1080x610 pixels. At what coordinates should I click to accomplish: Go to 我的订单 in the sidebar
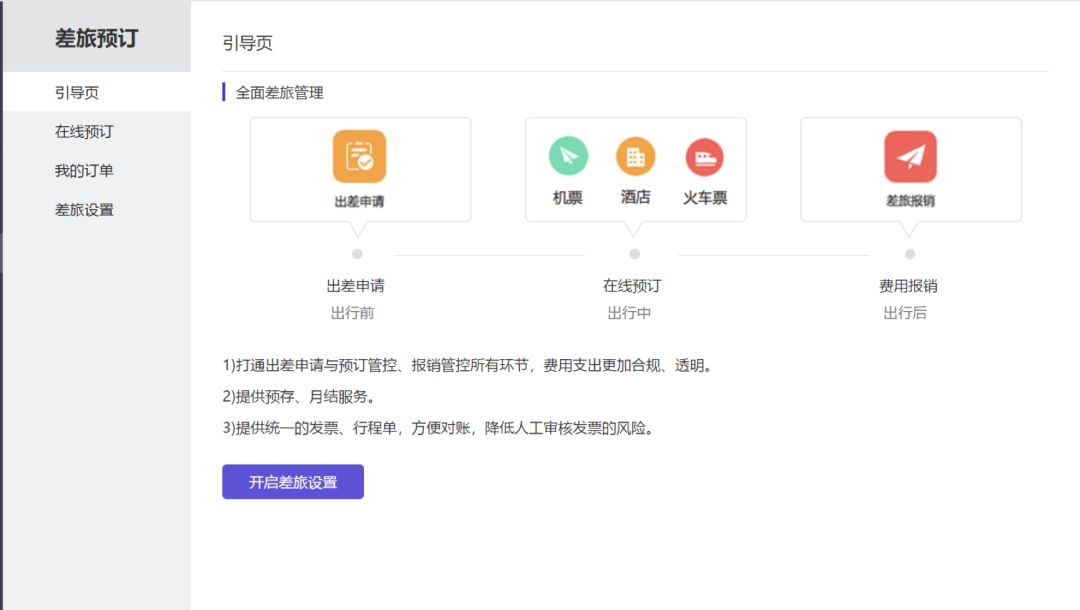(84, 171)
